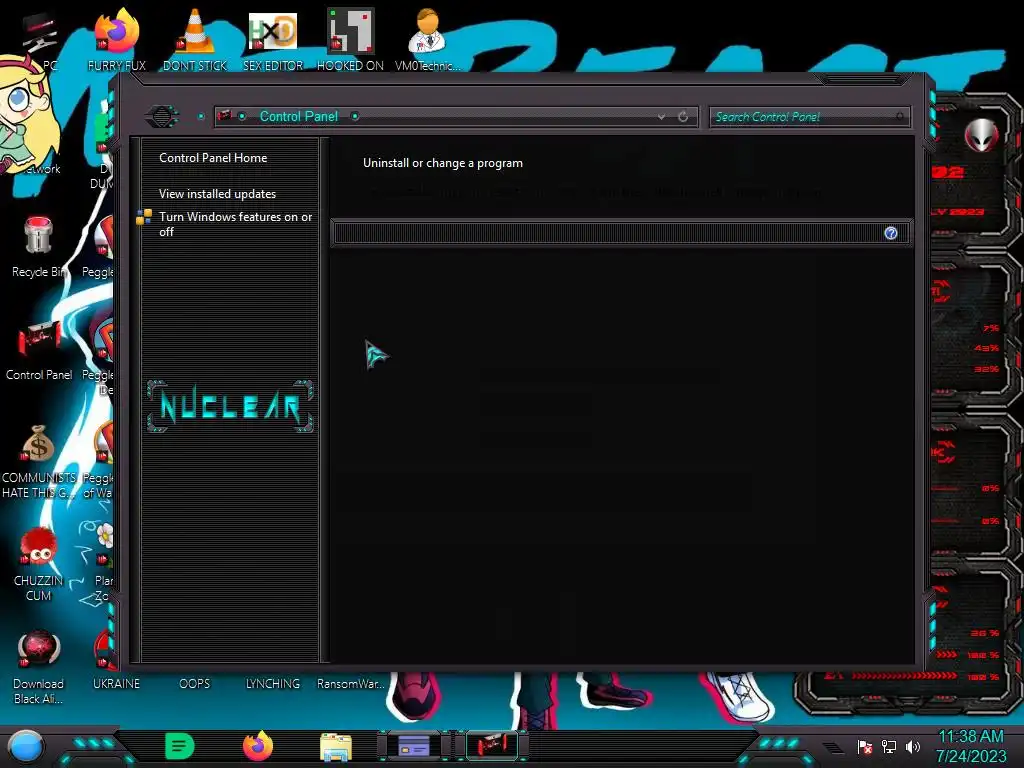Open the network tray icon
The image size is (1024, 768).
pos(889,747)
